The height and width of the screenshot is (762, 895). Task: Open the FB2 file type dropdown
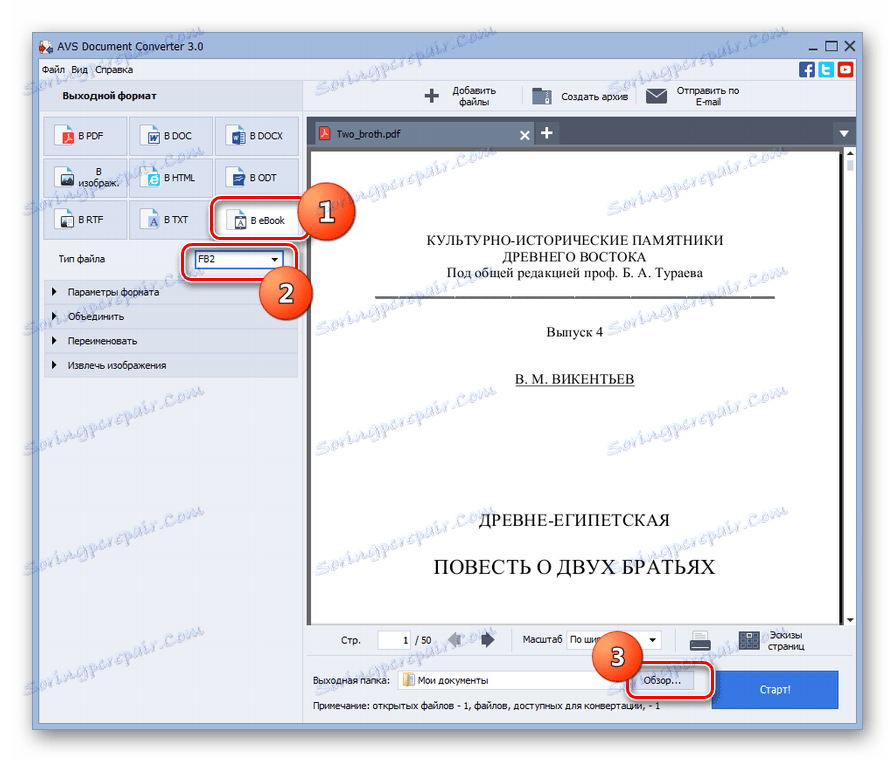point(239,259)
